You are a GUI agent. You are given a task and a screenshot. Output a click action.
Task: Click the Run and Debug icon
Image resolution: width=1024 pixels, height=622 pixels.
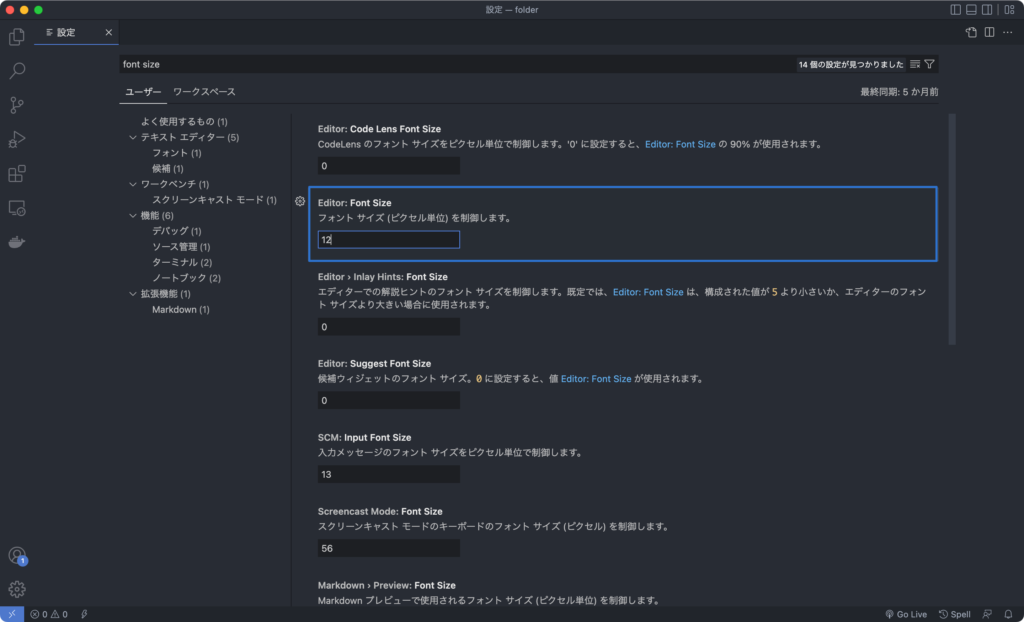pos(16,138)
